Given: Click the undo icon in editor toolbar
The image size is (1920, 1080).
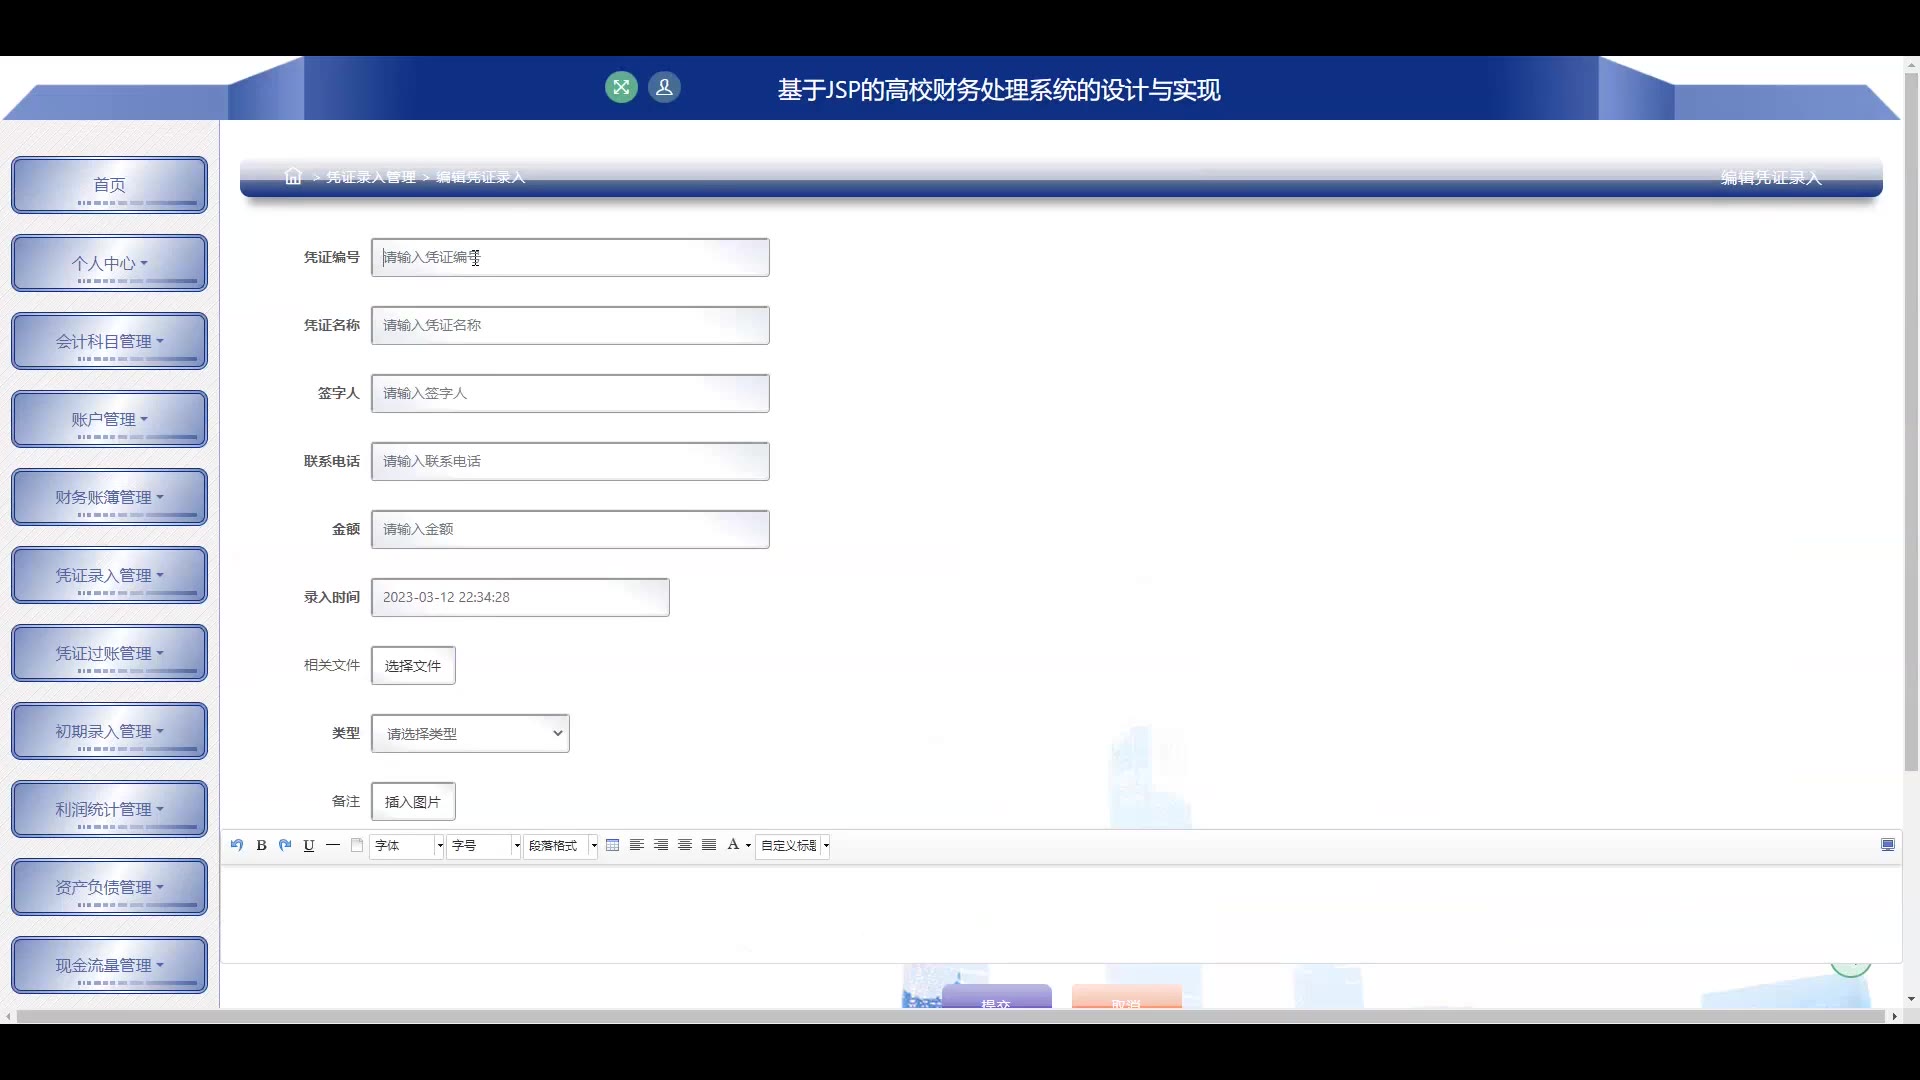Looking at the screenshot, I should [x=237, y=845].
